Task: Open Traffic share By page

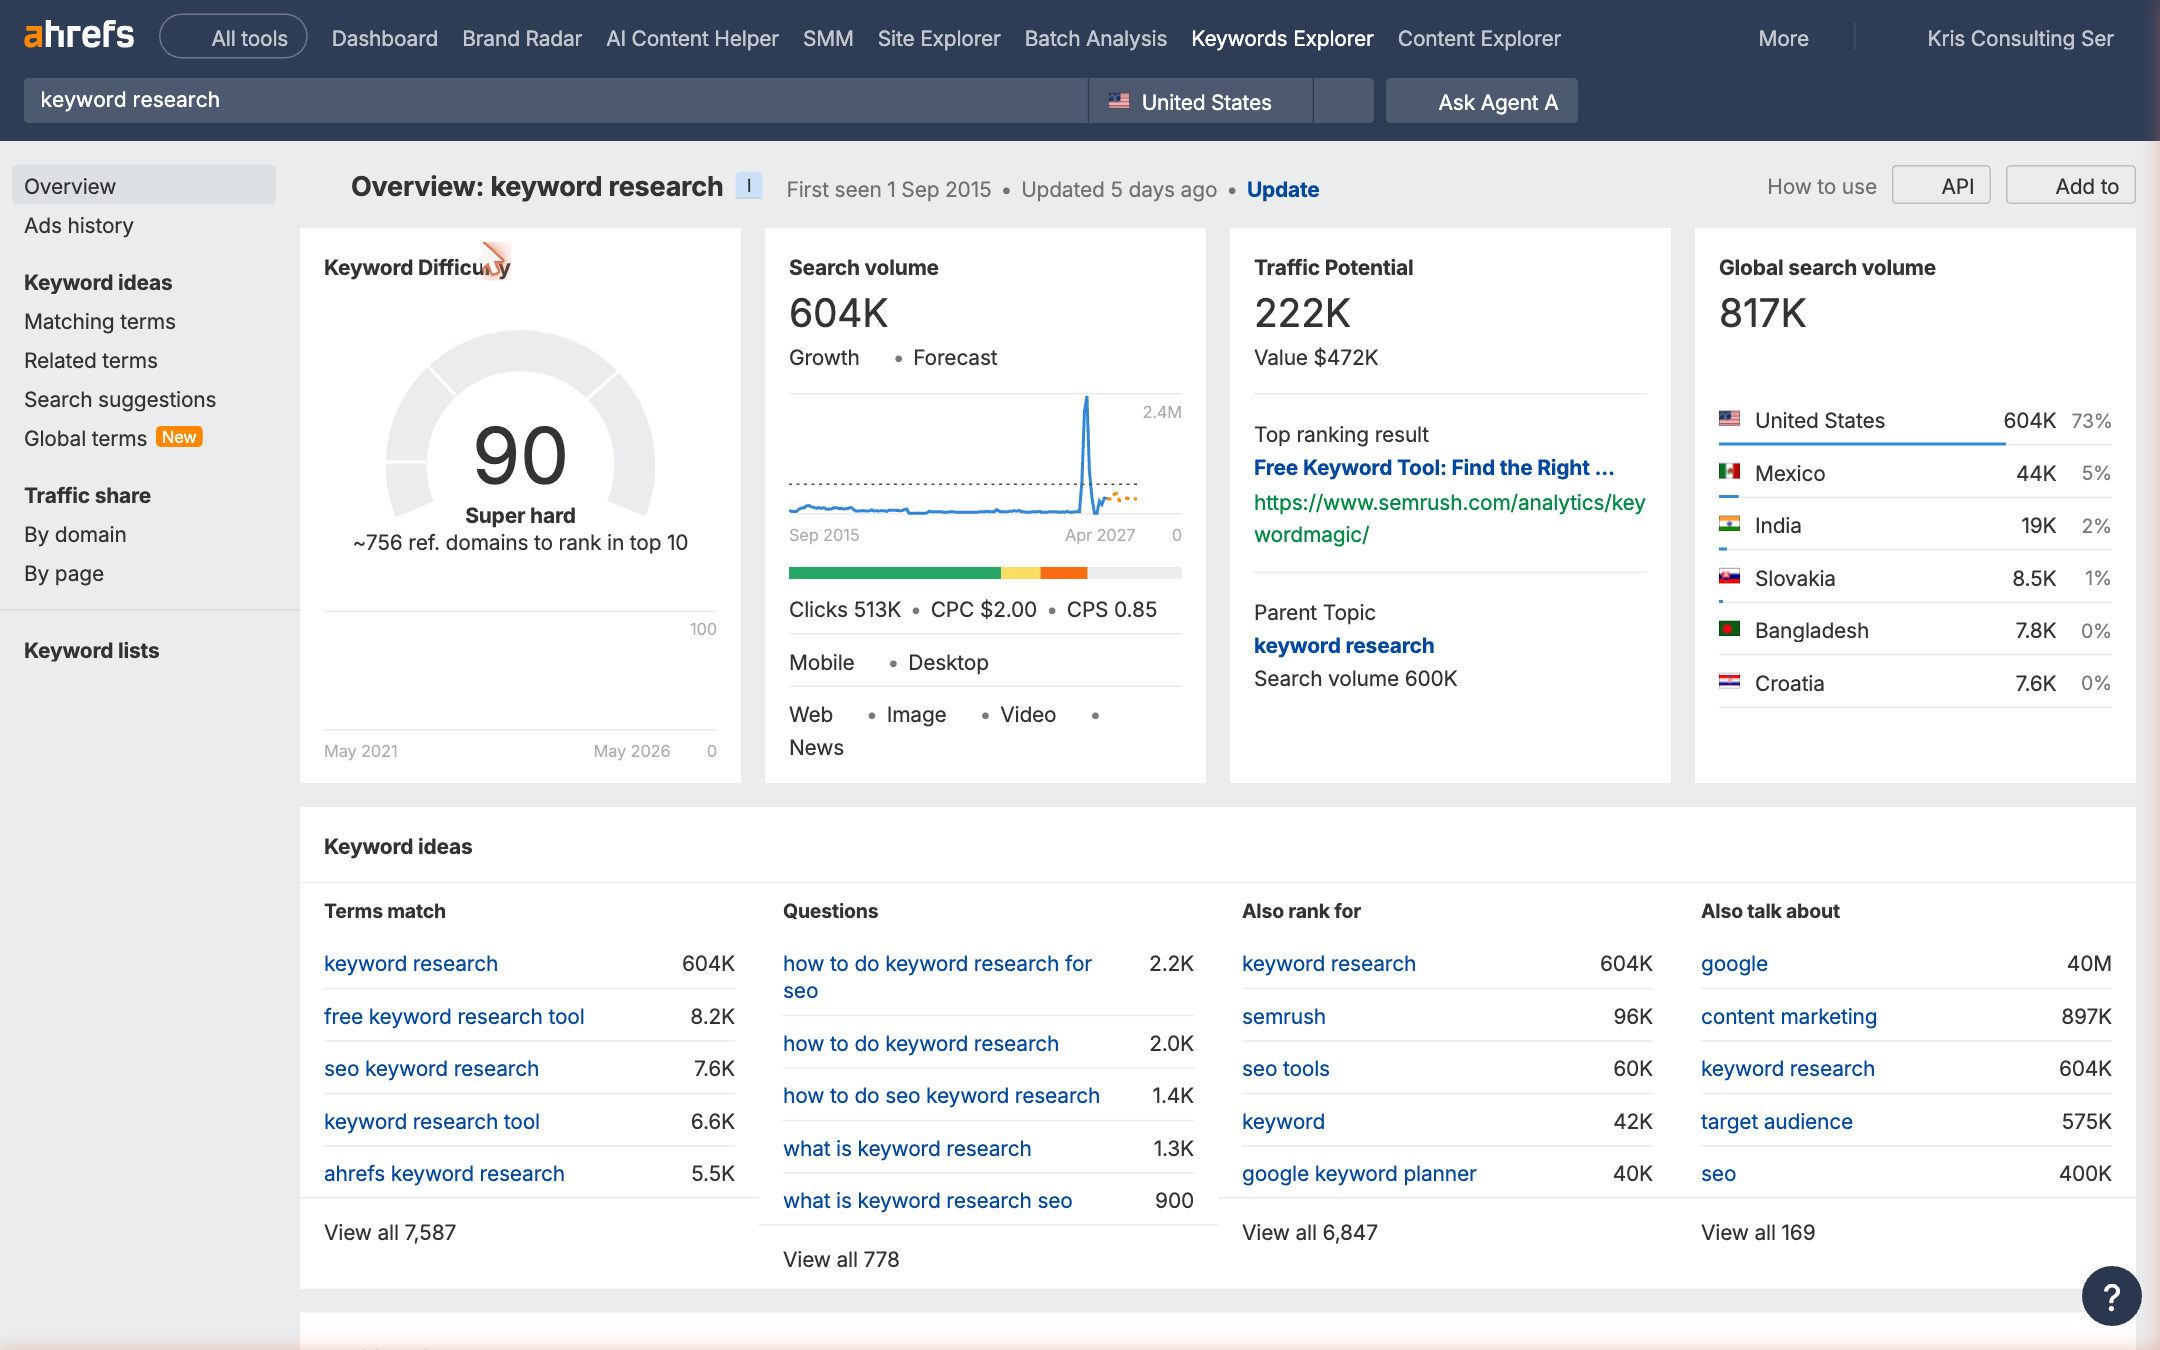Action: pos(64,573)
